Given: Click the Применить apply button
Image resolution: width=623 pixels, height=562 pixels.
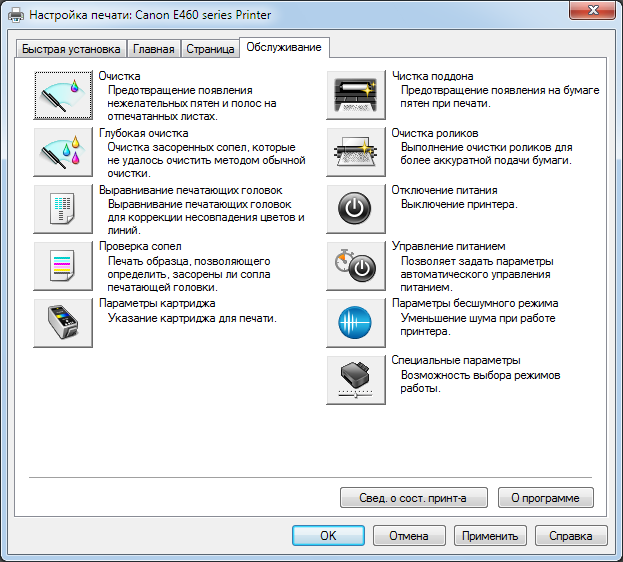Looking at the screenshot, I should [x=490, y=535].
